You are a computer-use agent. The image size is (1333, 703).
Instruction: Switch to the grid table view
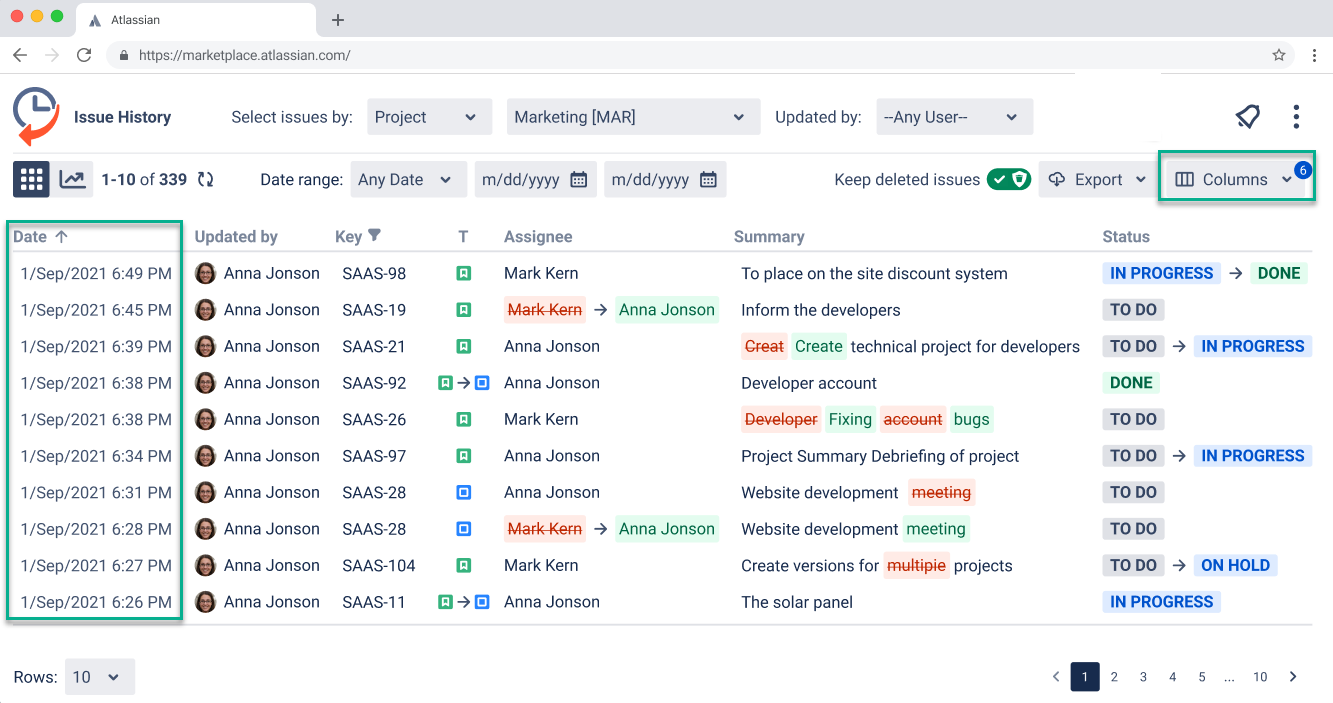[31, 180]
